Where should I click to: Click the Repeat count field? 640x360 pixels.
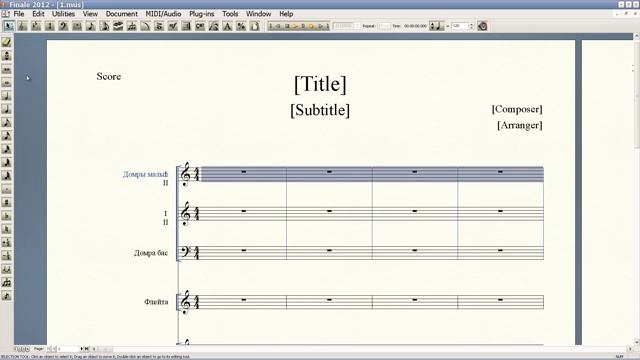(384, 26)
